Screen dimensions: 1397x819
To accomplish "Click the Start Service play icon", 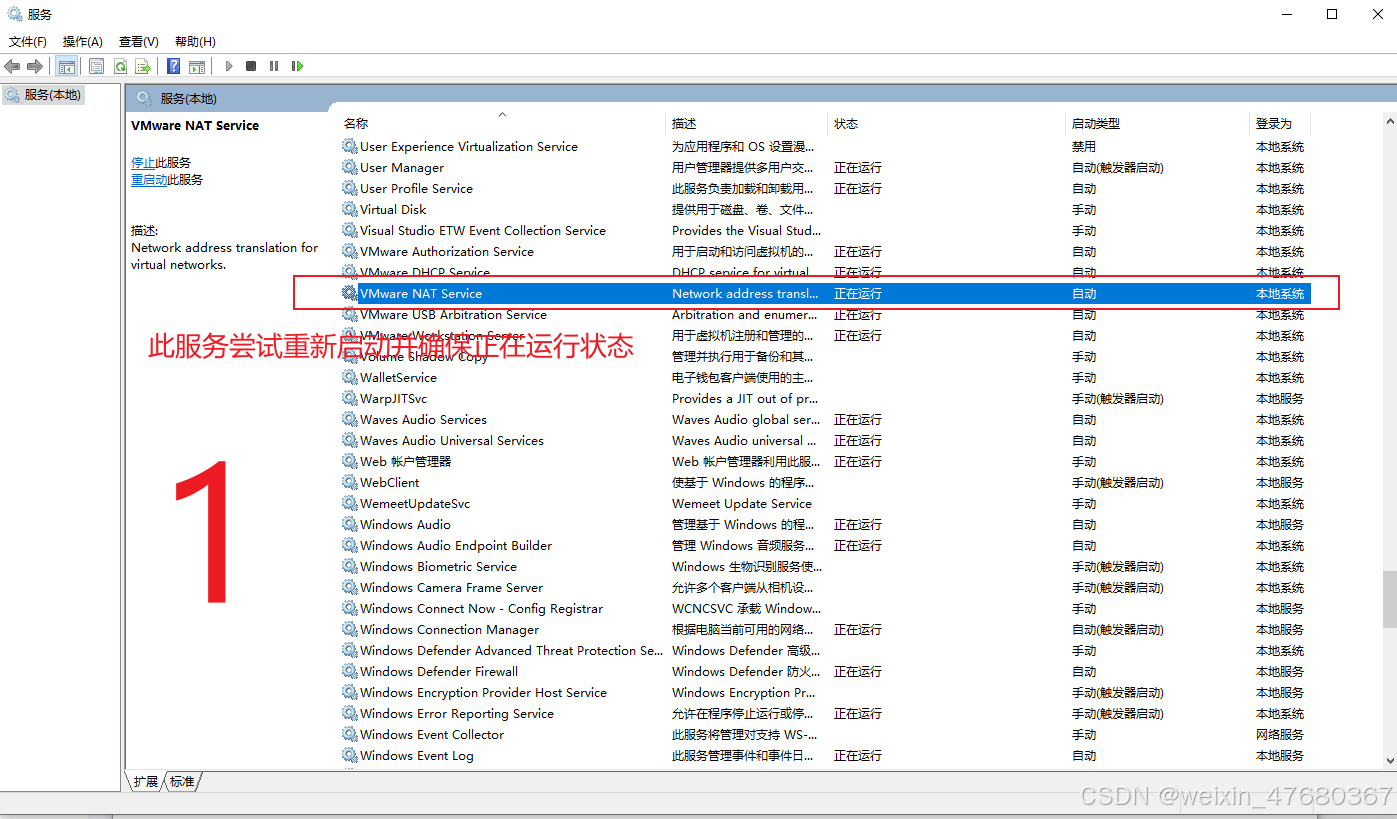I will [229, 66].
